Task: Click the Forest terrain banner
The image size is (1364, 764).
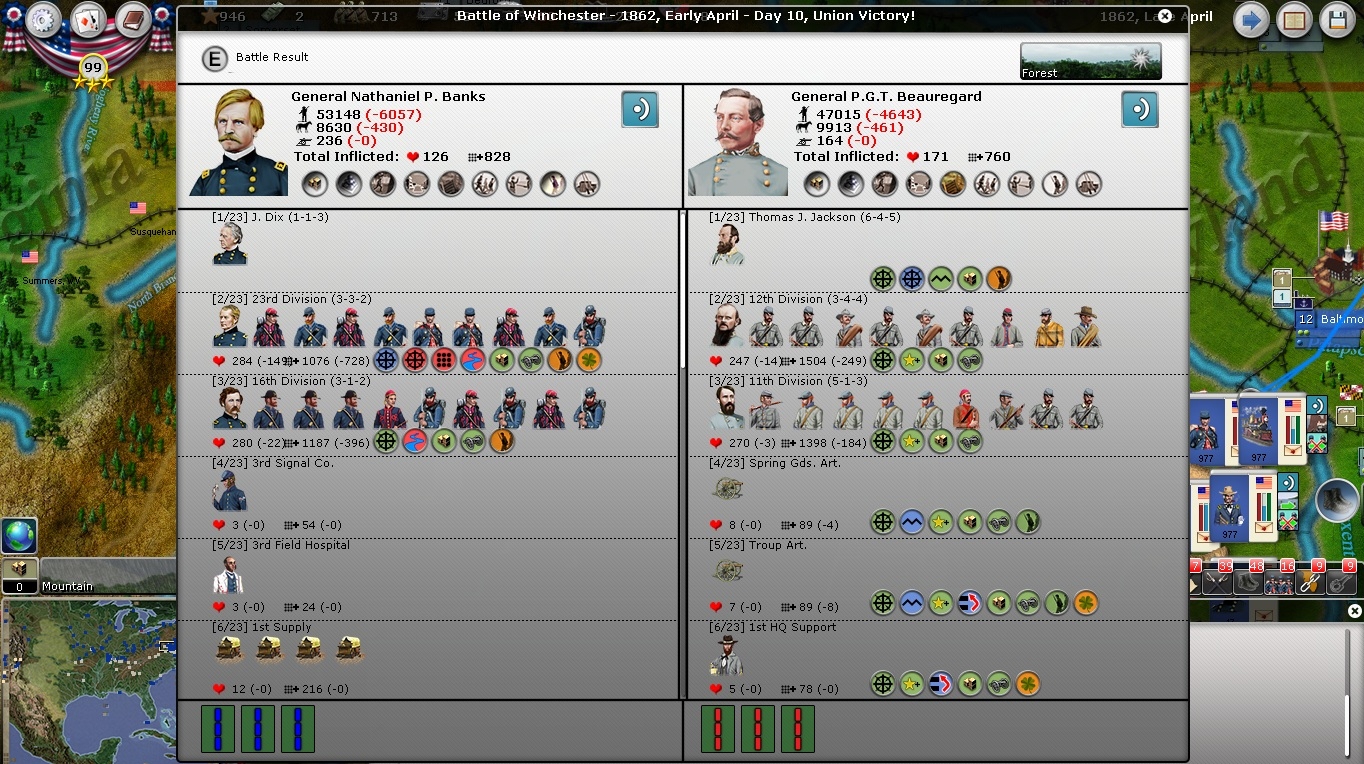Action: click(x=1090, y=61)
